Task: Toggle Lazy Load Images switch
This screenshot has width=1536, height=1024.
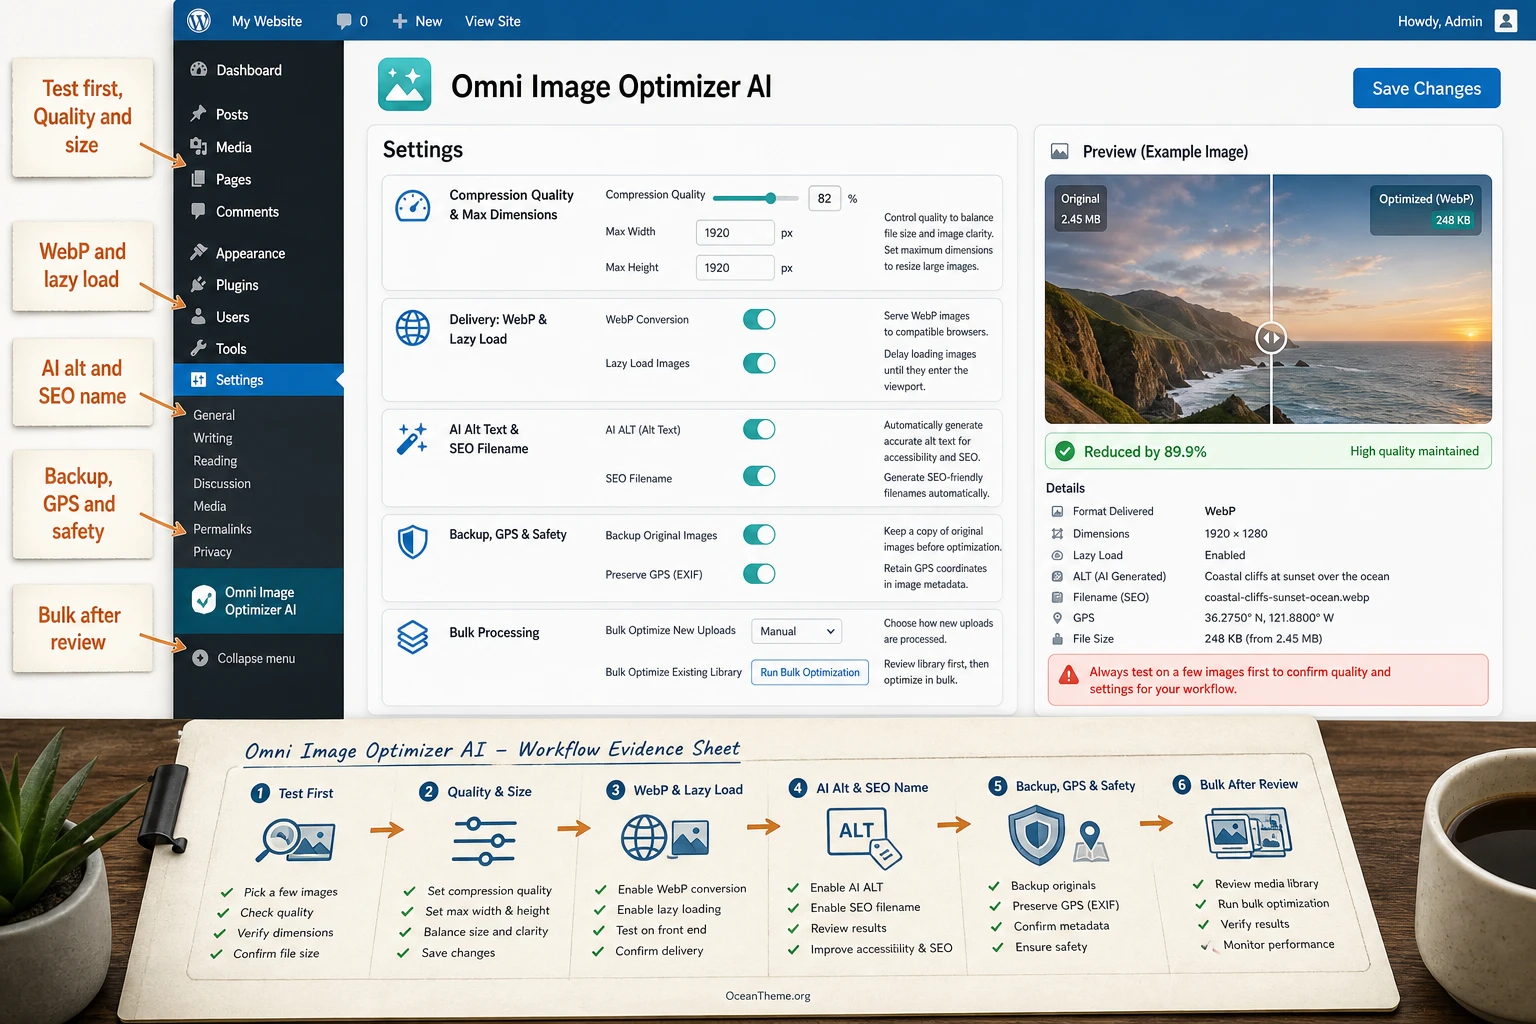Action: 759,363
